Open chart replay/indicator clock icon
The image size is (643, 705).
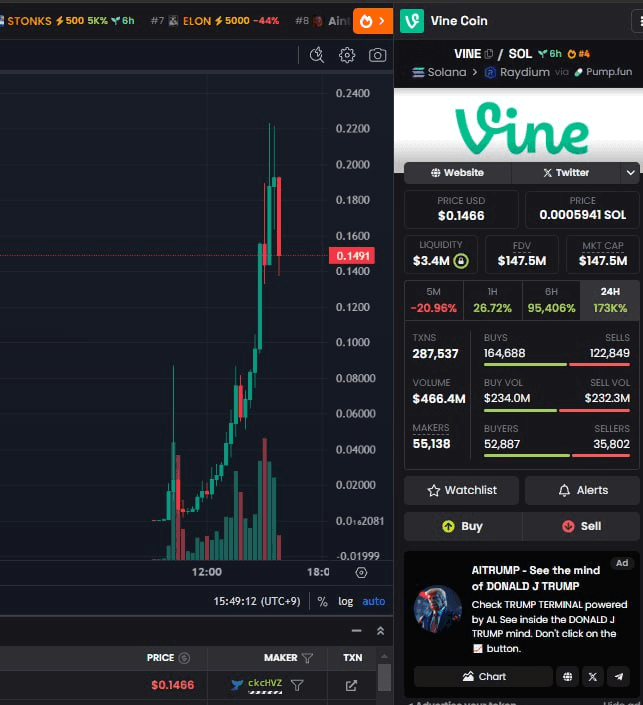(x=317, y=55)
